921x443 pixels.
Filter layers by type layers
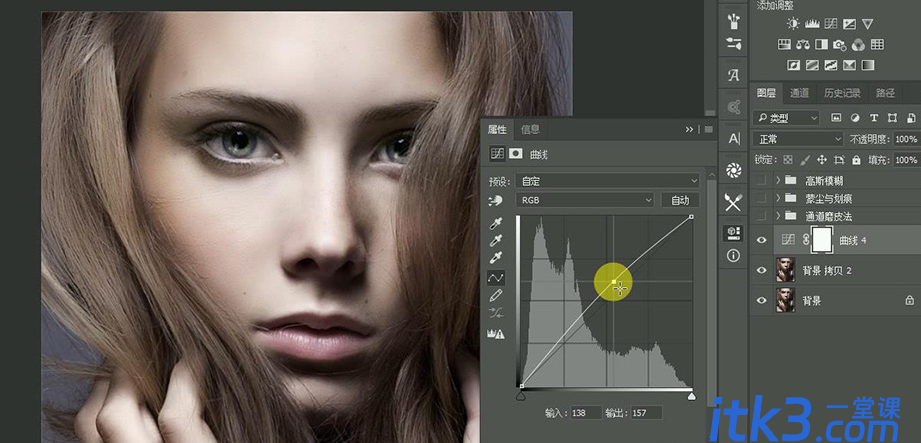(873, 118)
